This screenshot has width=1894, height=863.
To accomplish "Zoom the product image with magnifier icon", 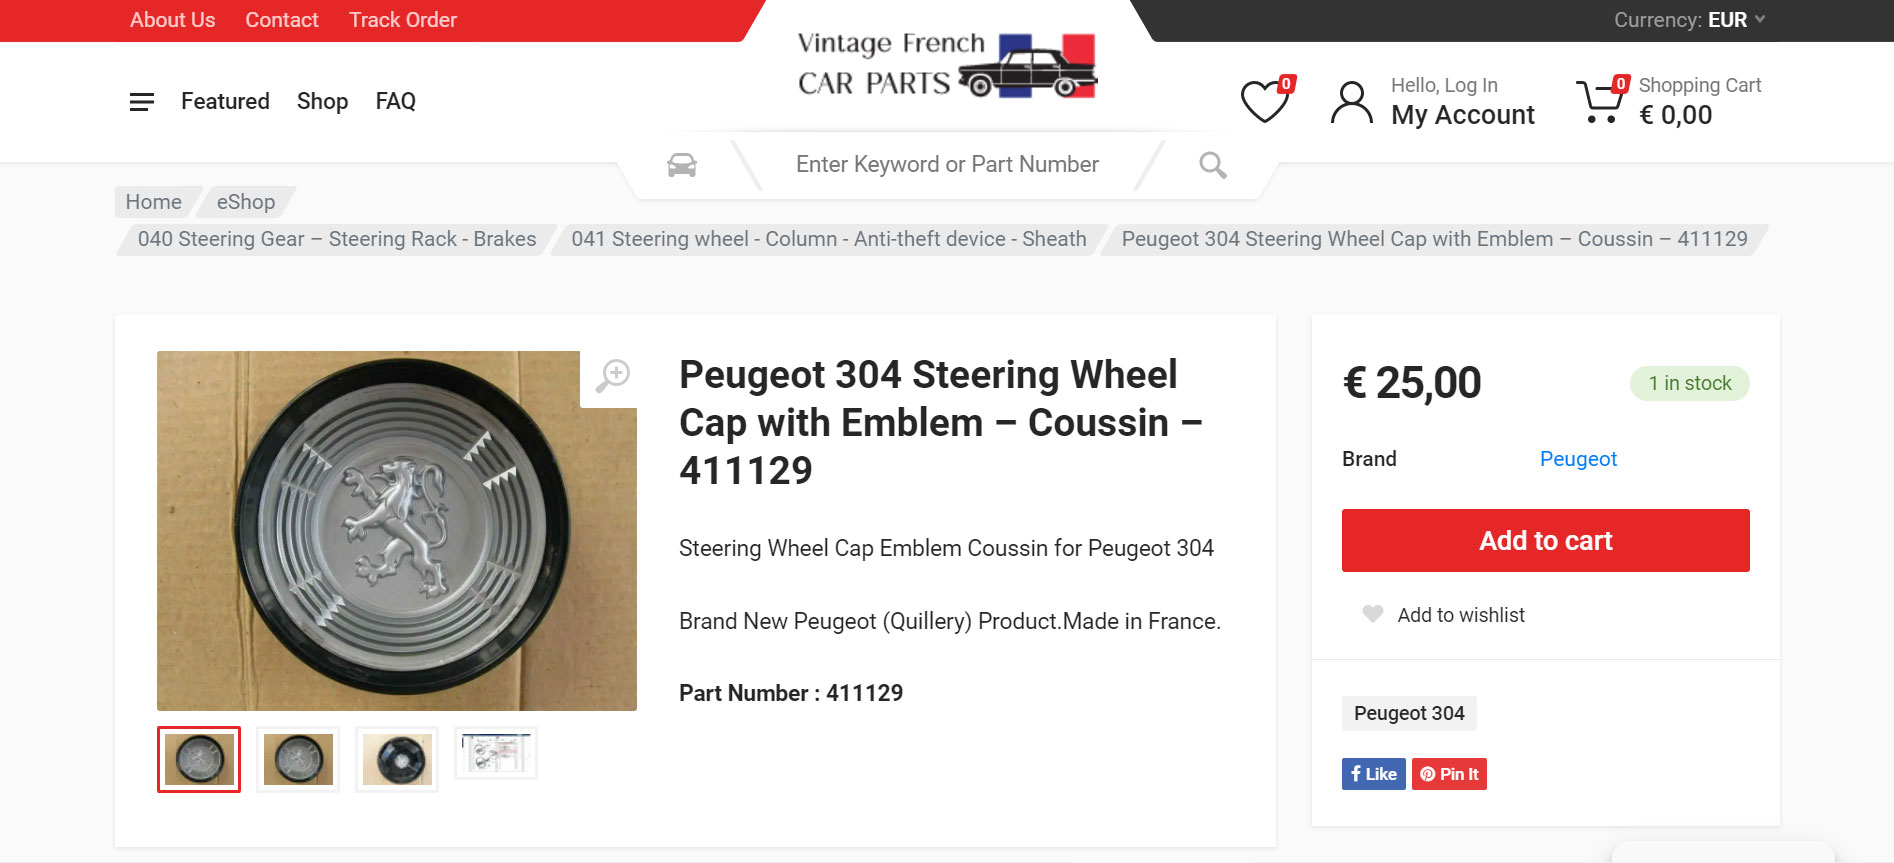I will pyautogui.click(x=613, y=376).
